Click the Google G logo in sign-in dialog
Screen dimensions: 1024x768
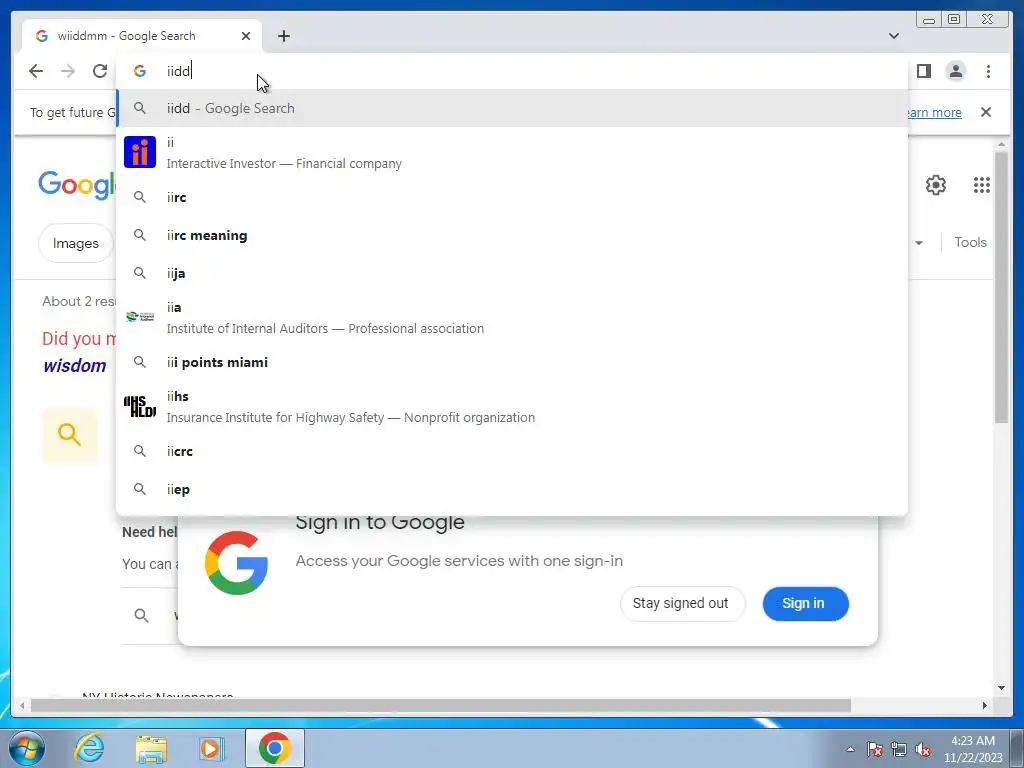(x=236, y=563)
